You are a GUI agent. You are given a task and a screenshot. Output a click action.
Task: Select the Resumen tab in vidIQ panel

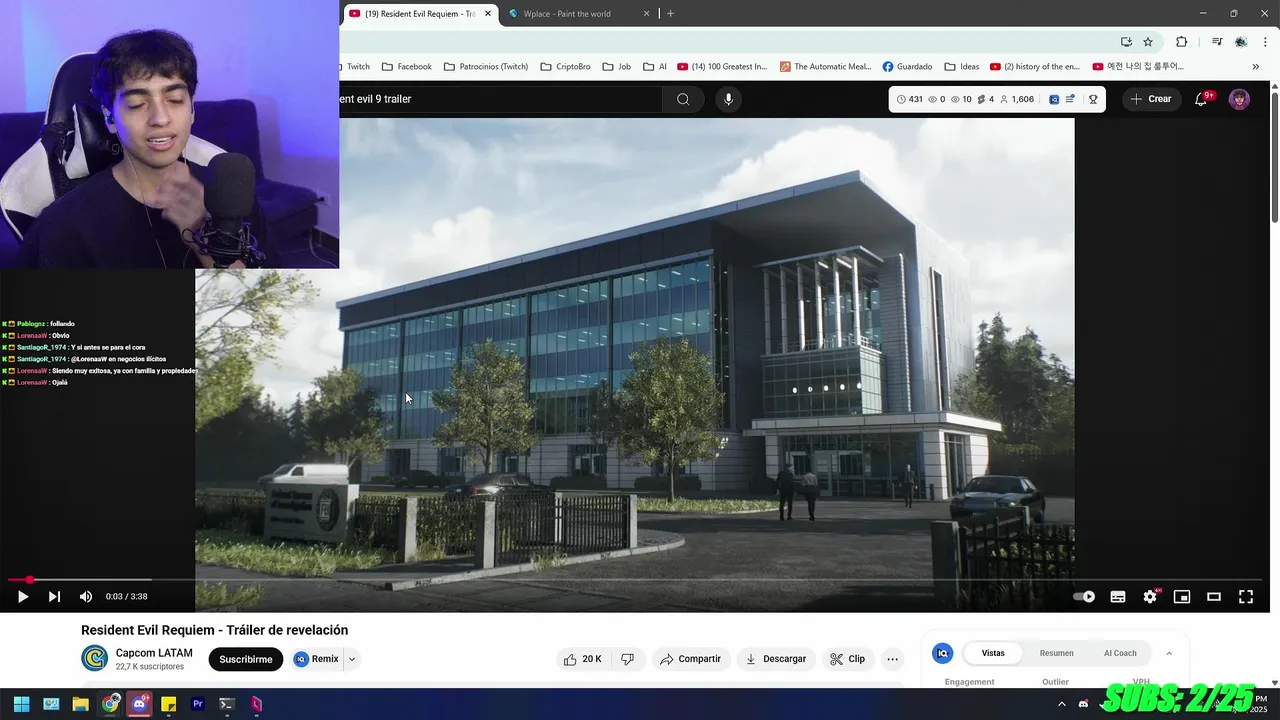click(1056, 653)
